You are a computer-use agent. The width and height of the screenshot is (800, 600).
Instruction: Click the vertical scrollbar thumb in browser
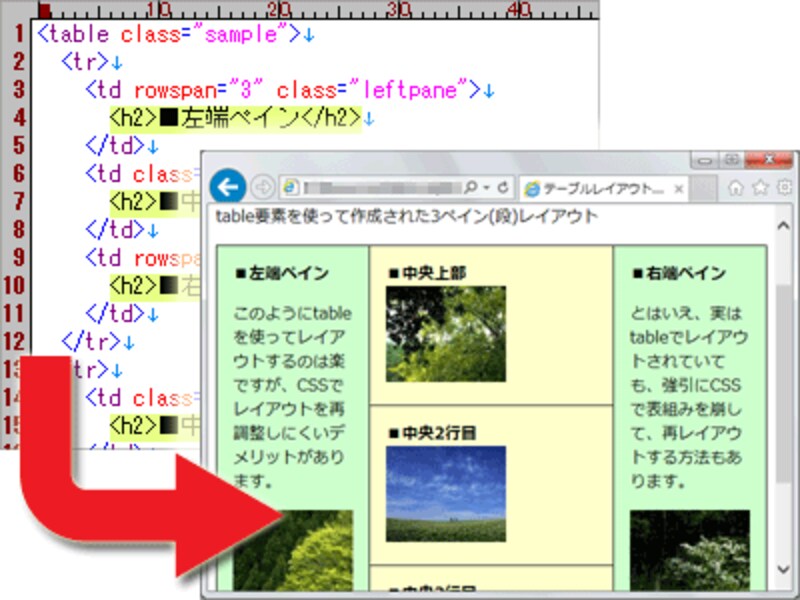coord(783,384)
